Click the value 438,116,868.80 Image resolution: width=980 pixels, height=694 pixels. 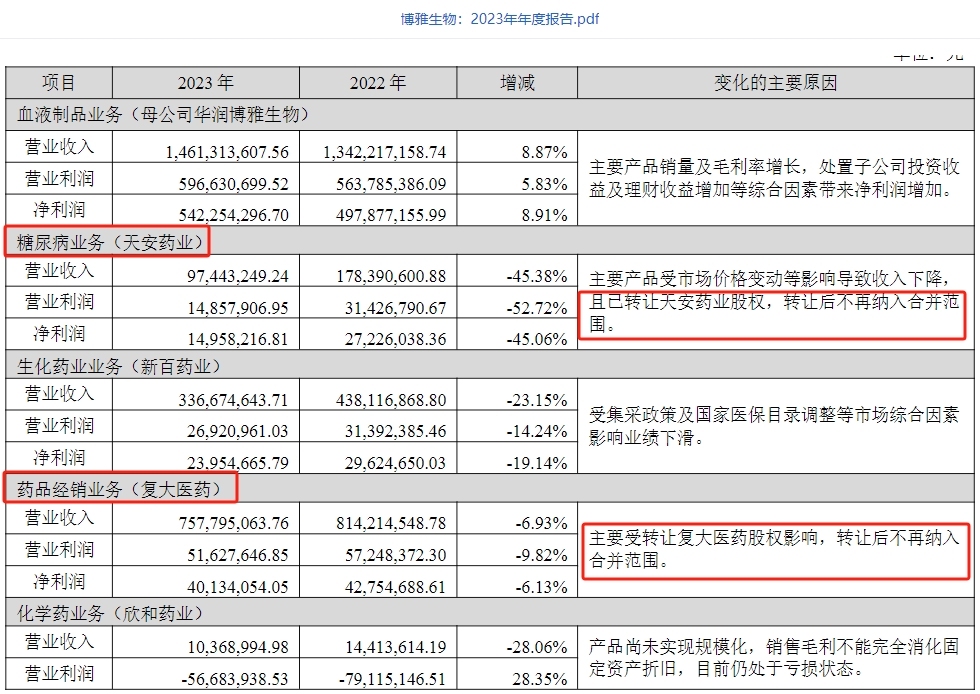tap(391, 400)
